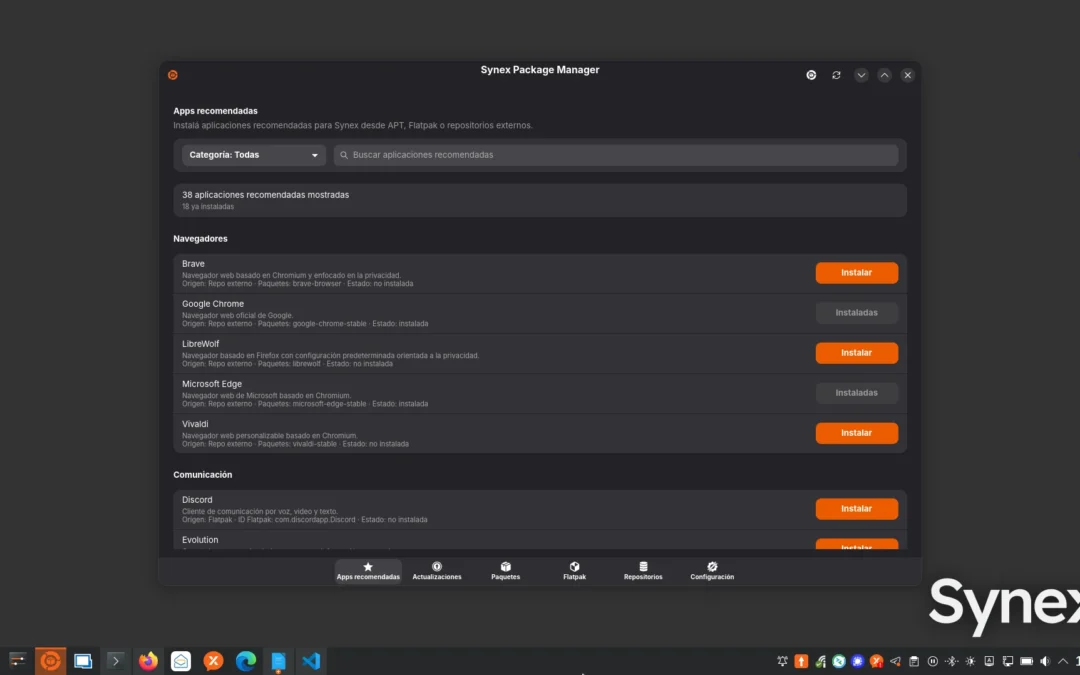The width and height of the screenshot is (1080, 675).
Task: Open the blue document app in taskbar
Action: [x=278, y=661]
